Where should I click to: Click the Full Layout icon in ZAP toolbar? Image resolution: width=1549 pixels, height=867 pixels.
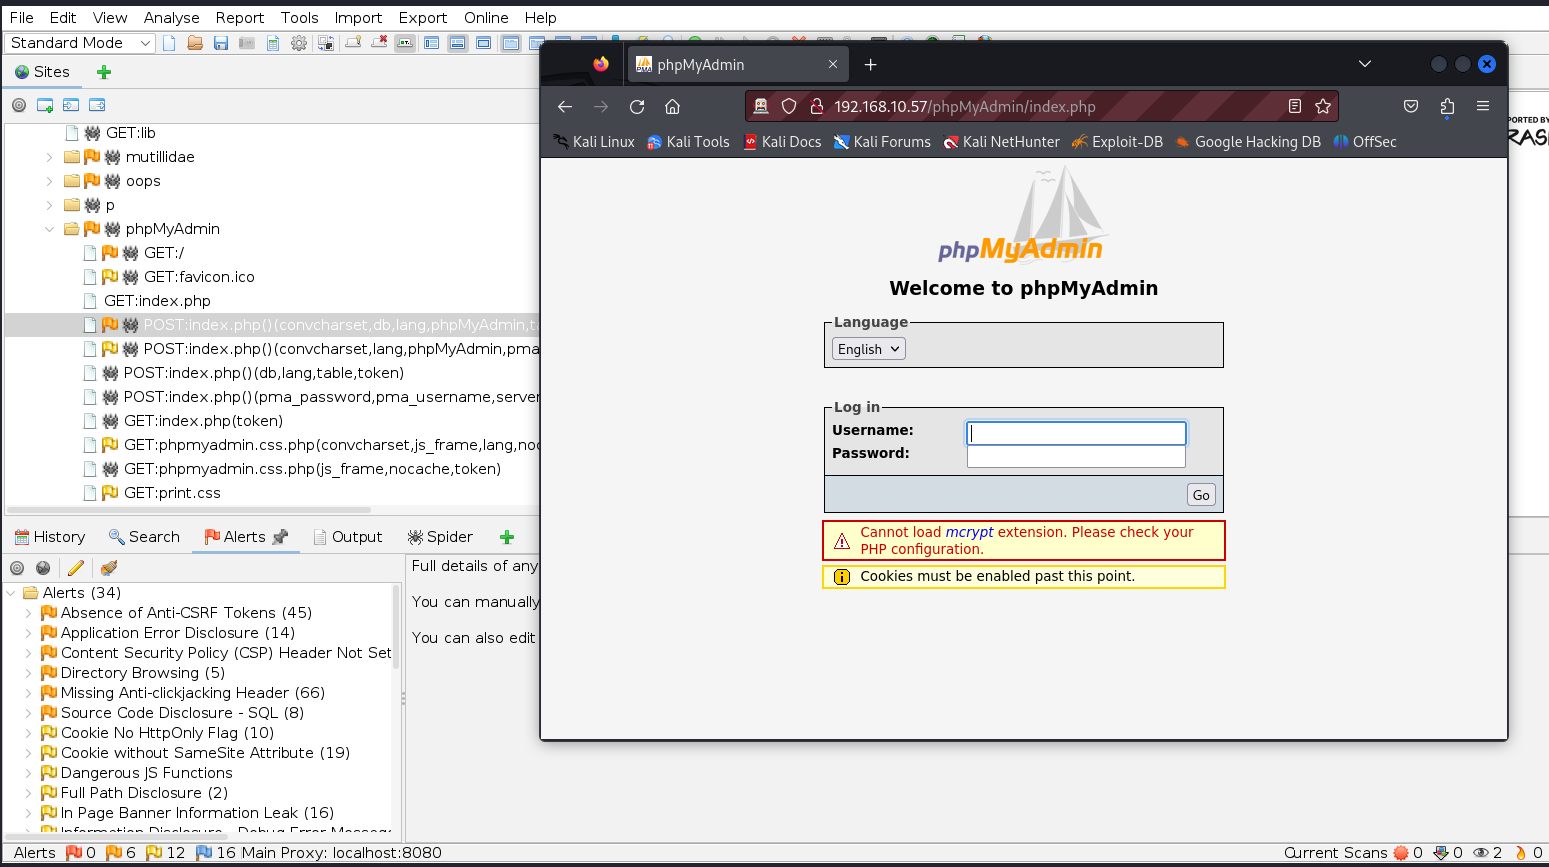click(x=484, y=43)
